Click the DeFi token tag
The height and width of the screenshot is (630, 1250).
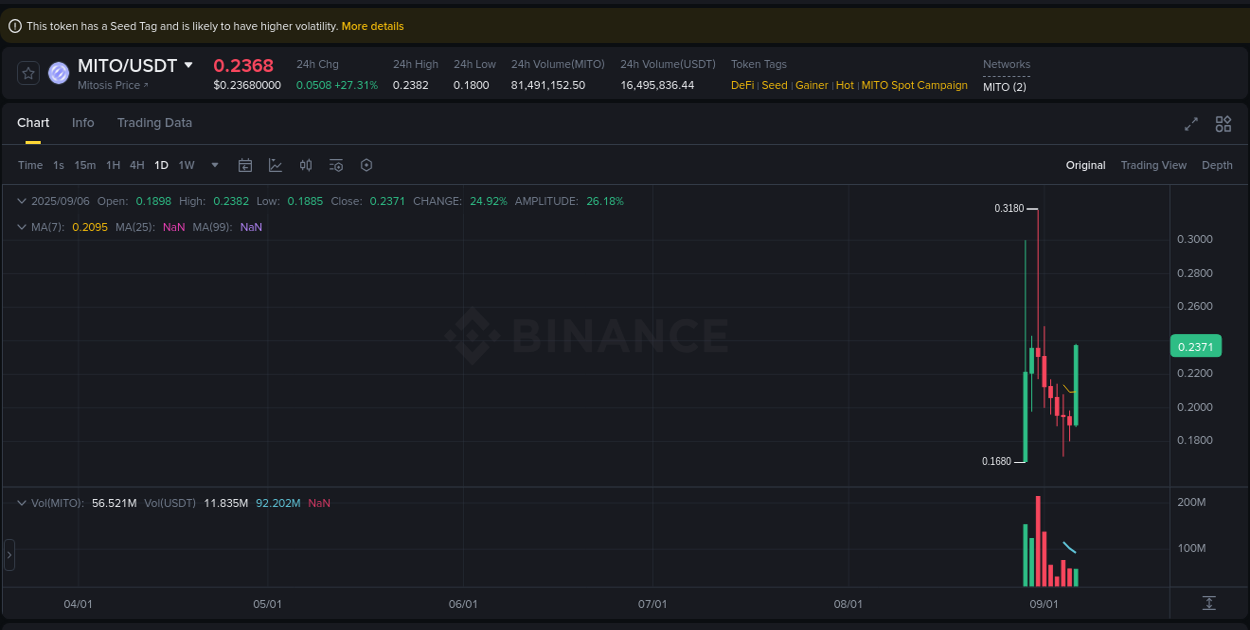point(742,85)
